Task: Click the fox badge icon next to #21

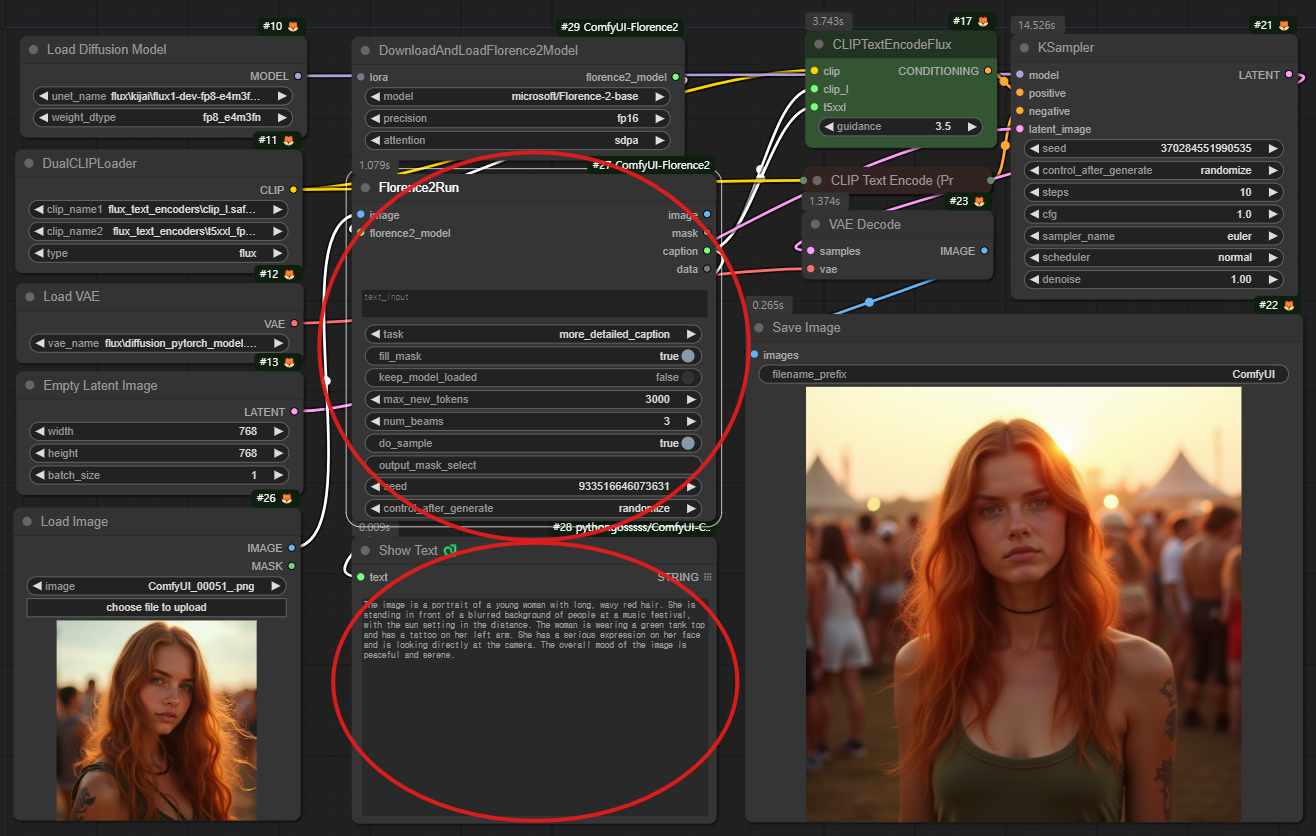Action: [x=1284, y=25]
